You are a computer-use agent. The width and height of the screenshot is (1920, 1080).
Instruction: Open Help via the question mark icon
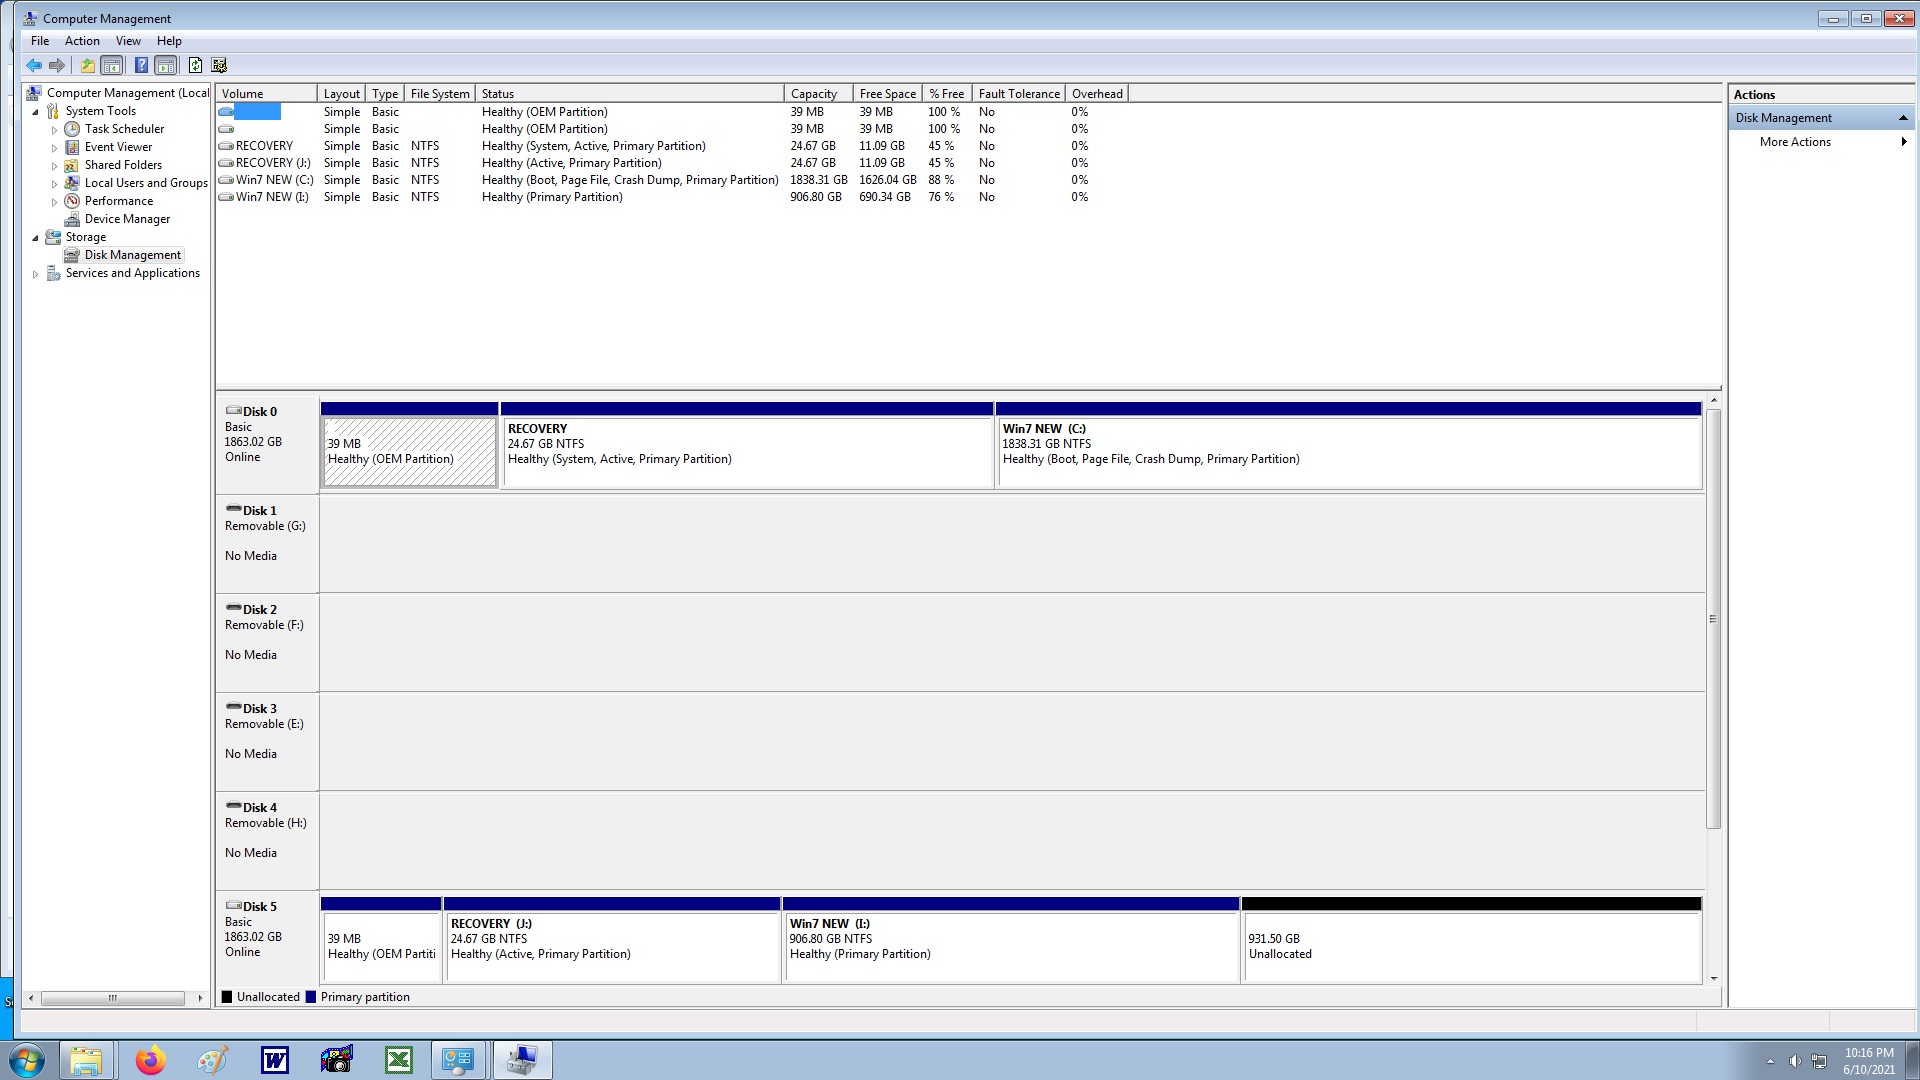coord(141,65)
